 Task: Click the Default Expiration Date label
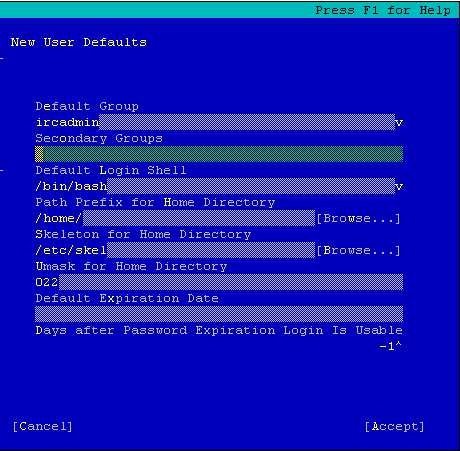[127, 298]
